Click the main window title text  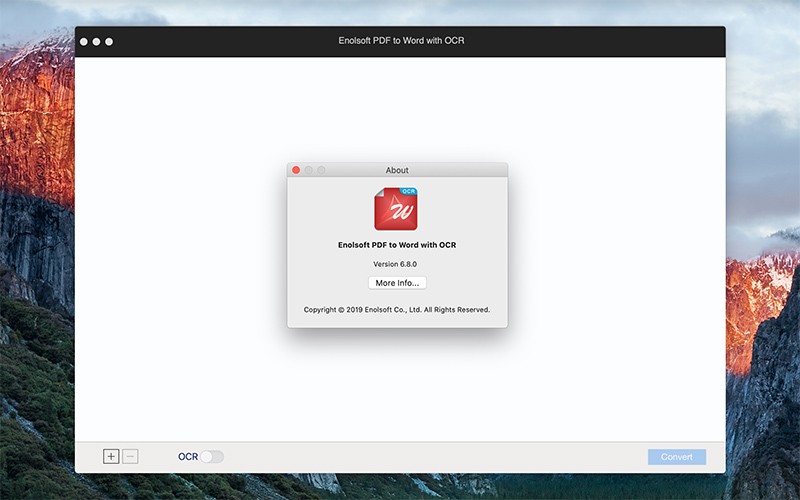[x=402, y=40]
